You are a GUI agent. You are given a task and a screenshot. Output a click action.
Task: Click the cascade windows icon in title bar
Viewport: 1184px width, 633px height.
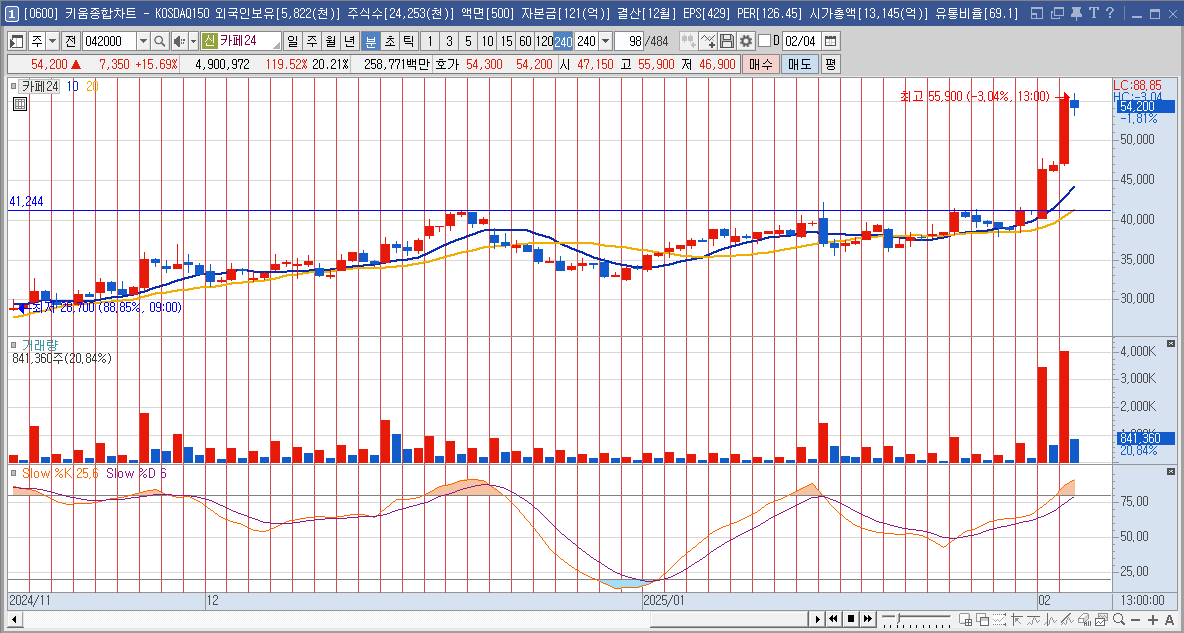tap(1056, 13)
